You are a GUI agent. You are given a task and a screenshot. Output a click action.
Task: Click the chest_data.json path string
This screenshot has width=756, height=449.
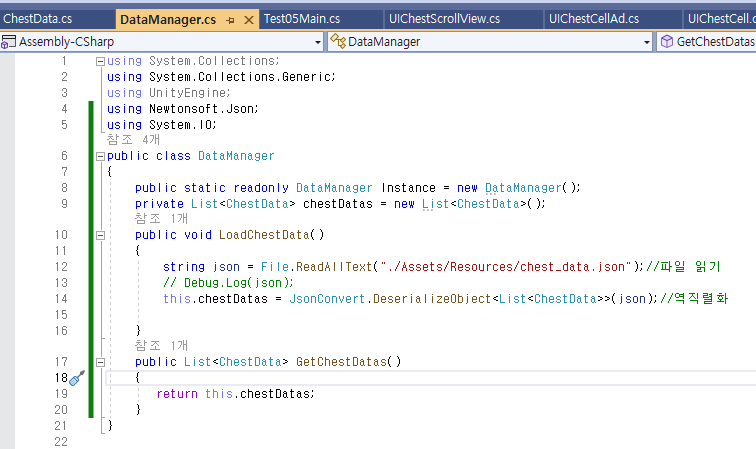506,267
